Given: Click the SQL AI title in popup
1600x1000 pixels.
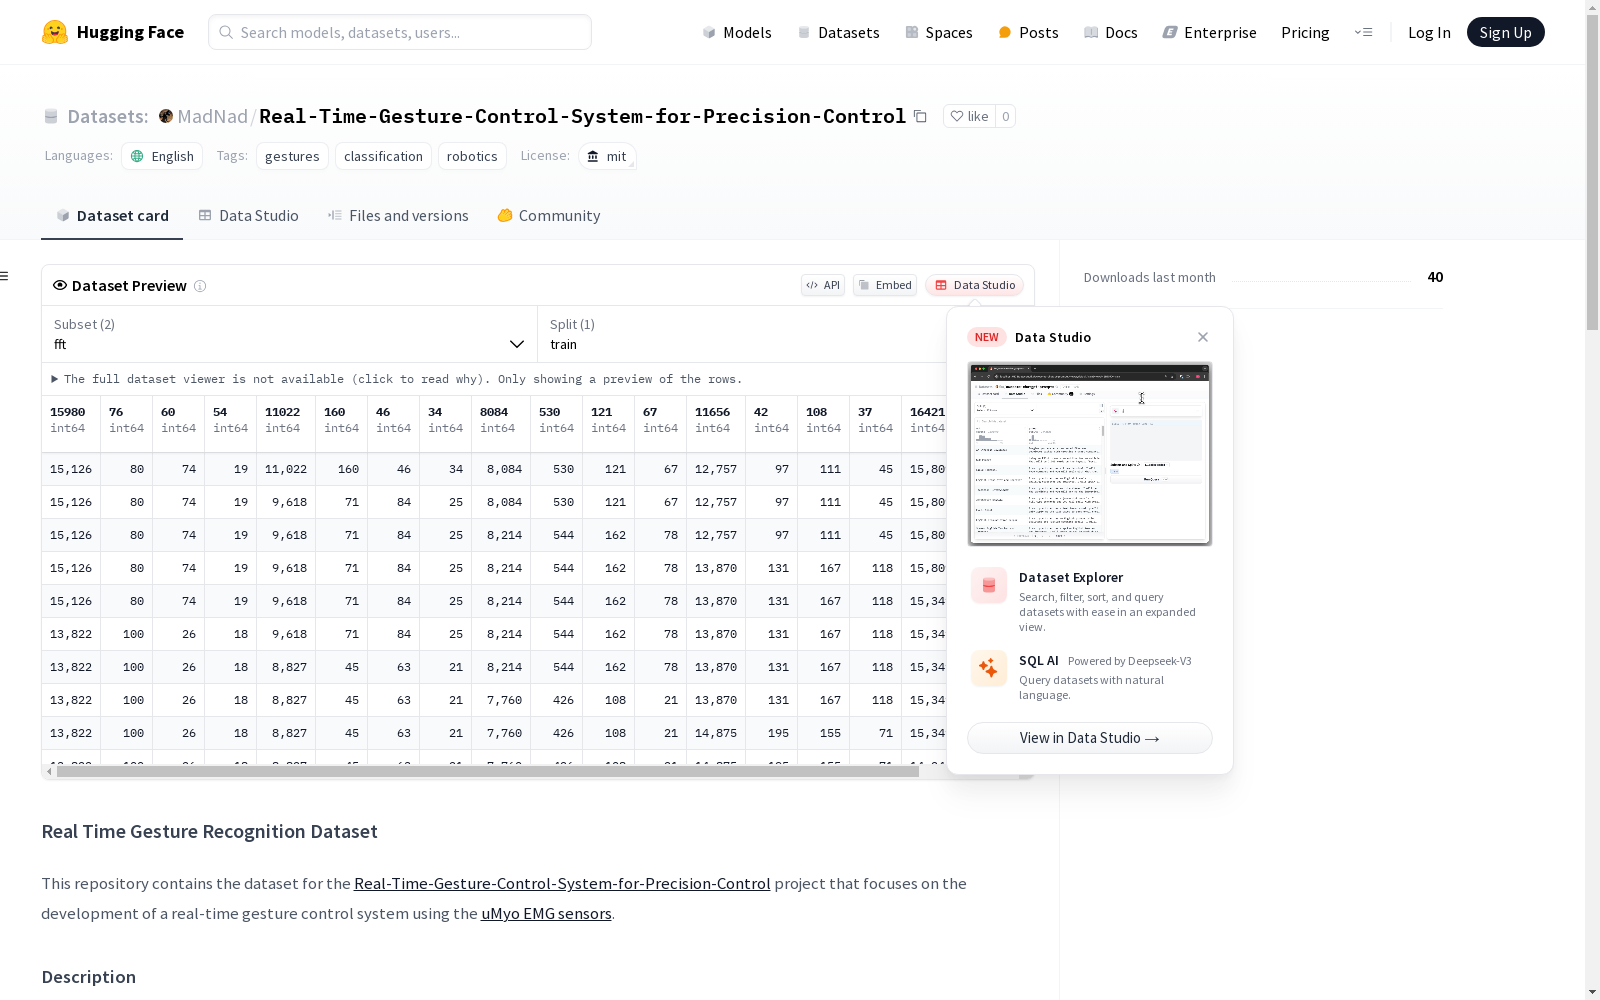Looking at the screenshot, I should tap(1039, 661).
